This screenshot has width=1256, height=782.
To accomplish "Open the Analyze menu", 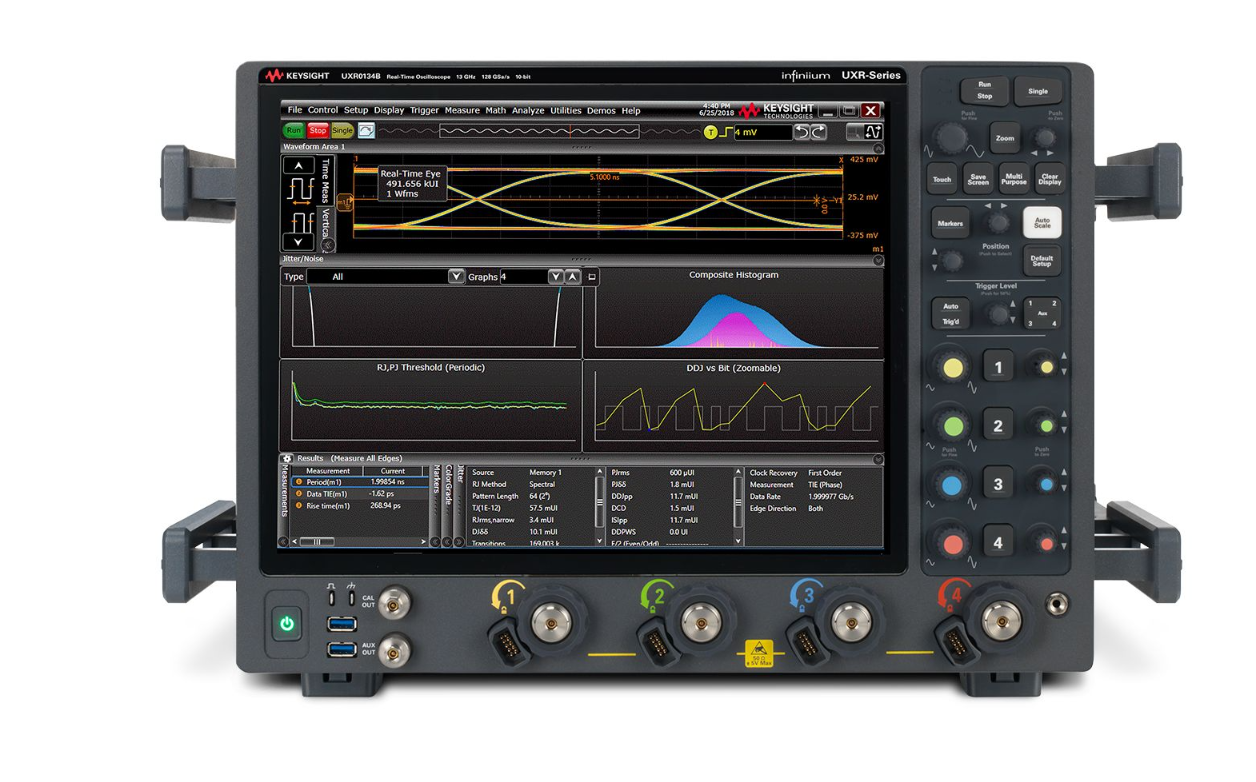I will (527, 110).
